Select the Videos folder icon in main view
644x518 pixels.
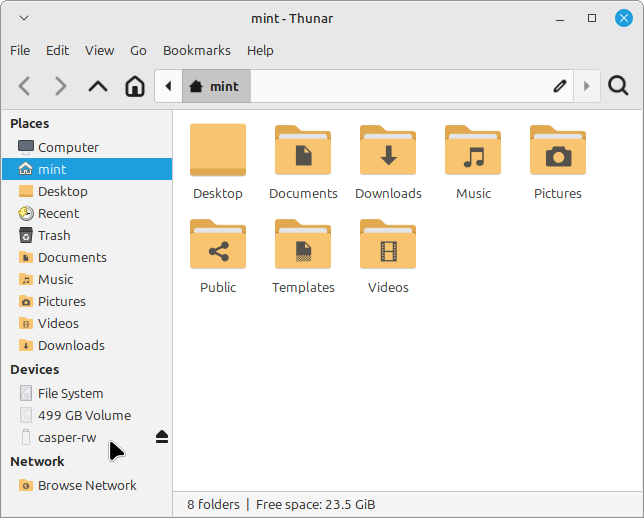[388, 244]
